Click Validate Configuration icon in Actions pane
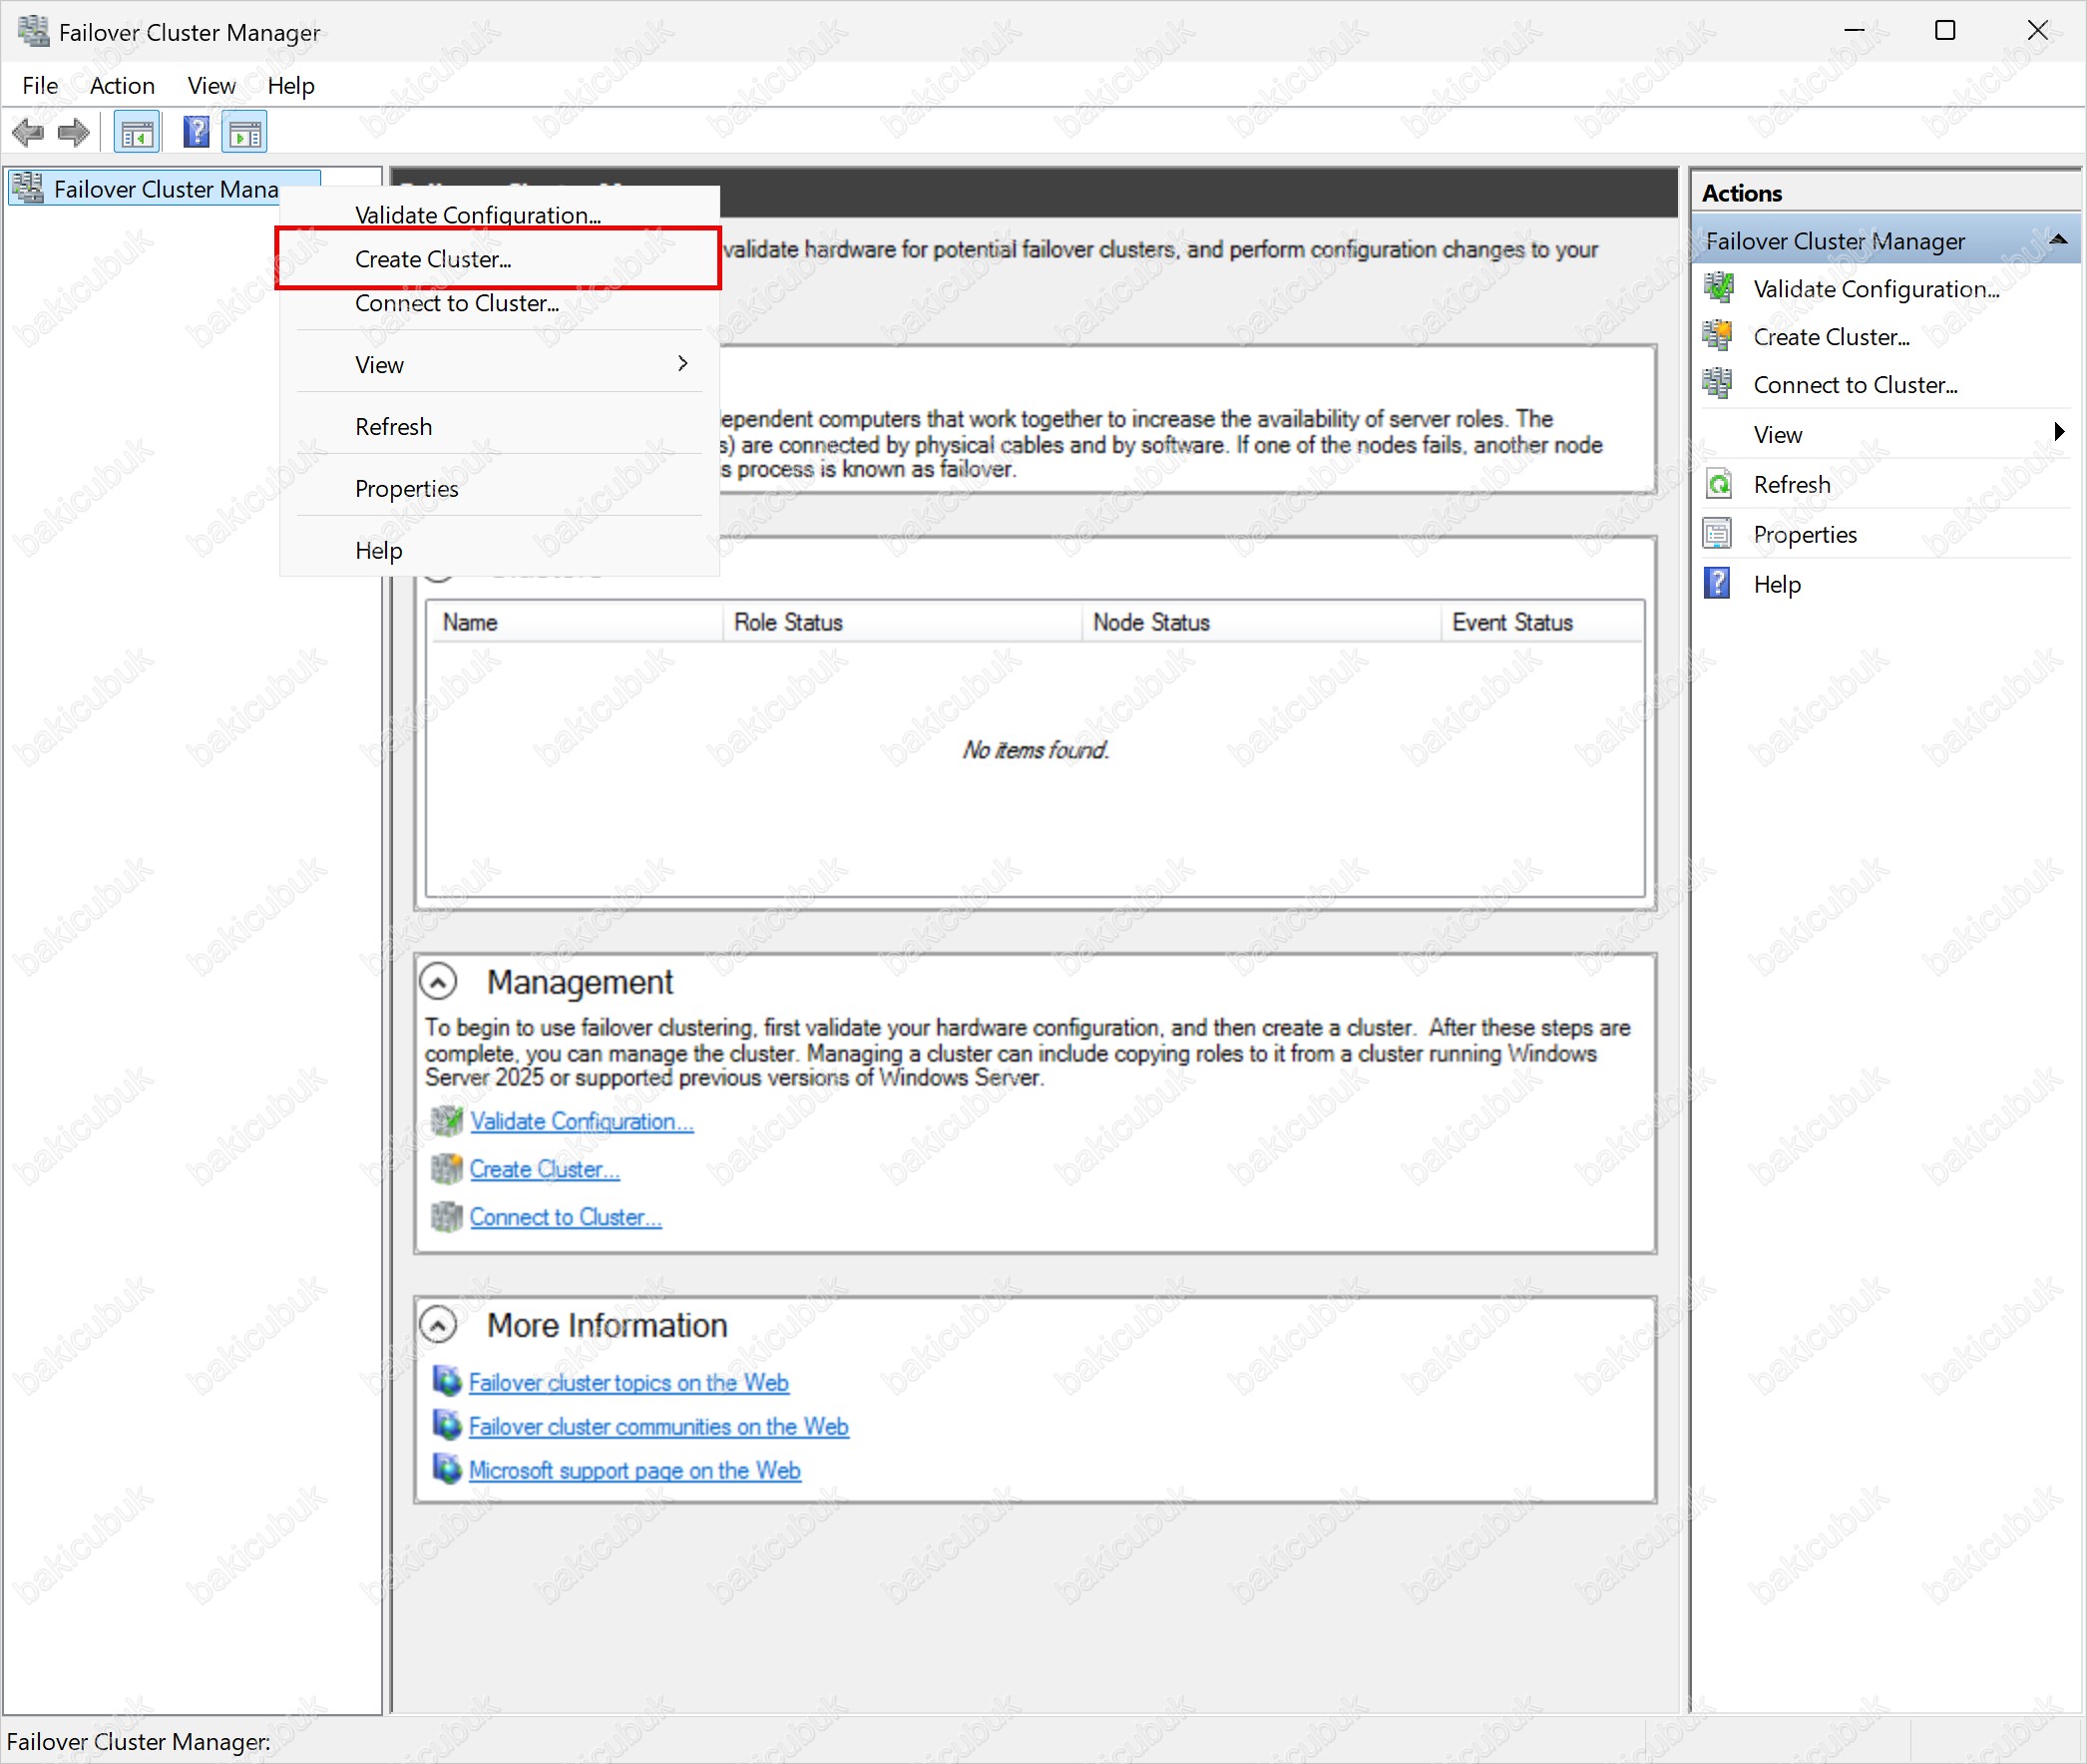This screenshot has height=1764, width=2087. point(1718,289)
